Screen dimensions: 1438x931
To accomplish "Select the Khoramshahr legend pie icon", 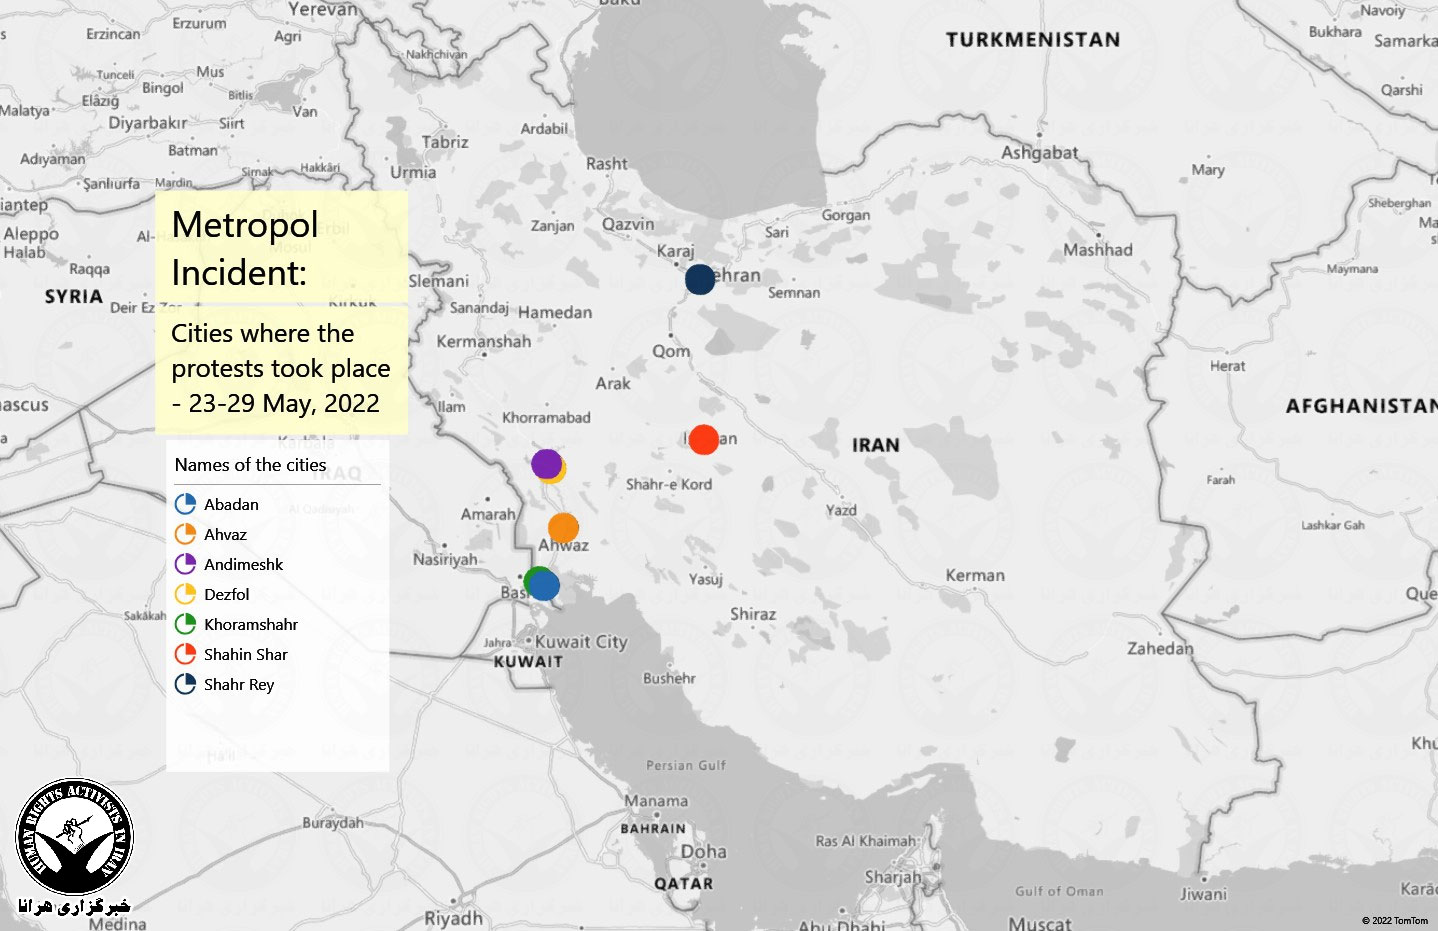I will point(185,624).
